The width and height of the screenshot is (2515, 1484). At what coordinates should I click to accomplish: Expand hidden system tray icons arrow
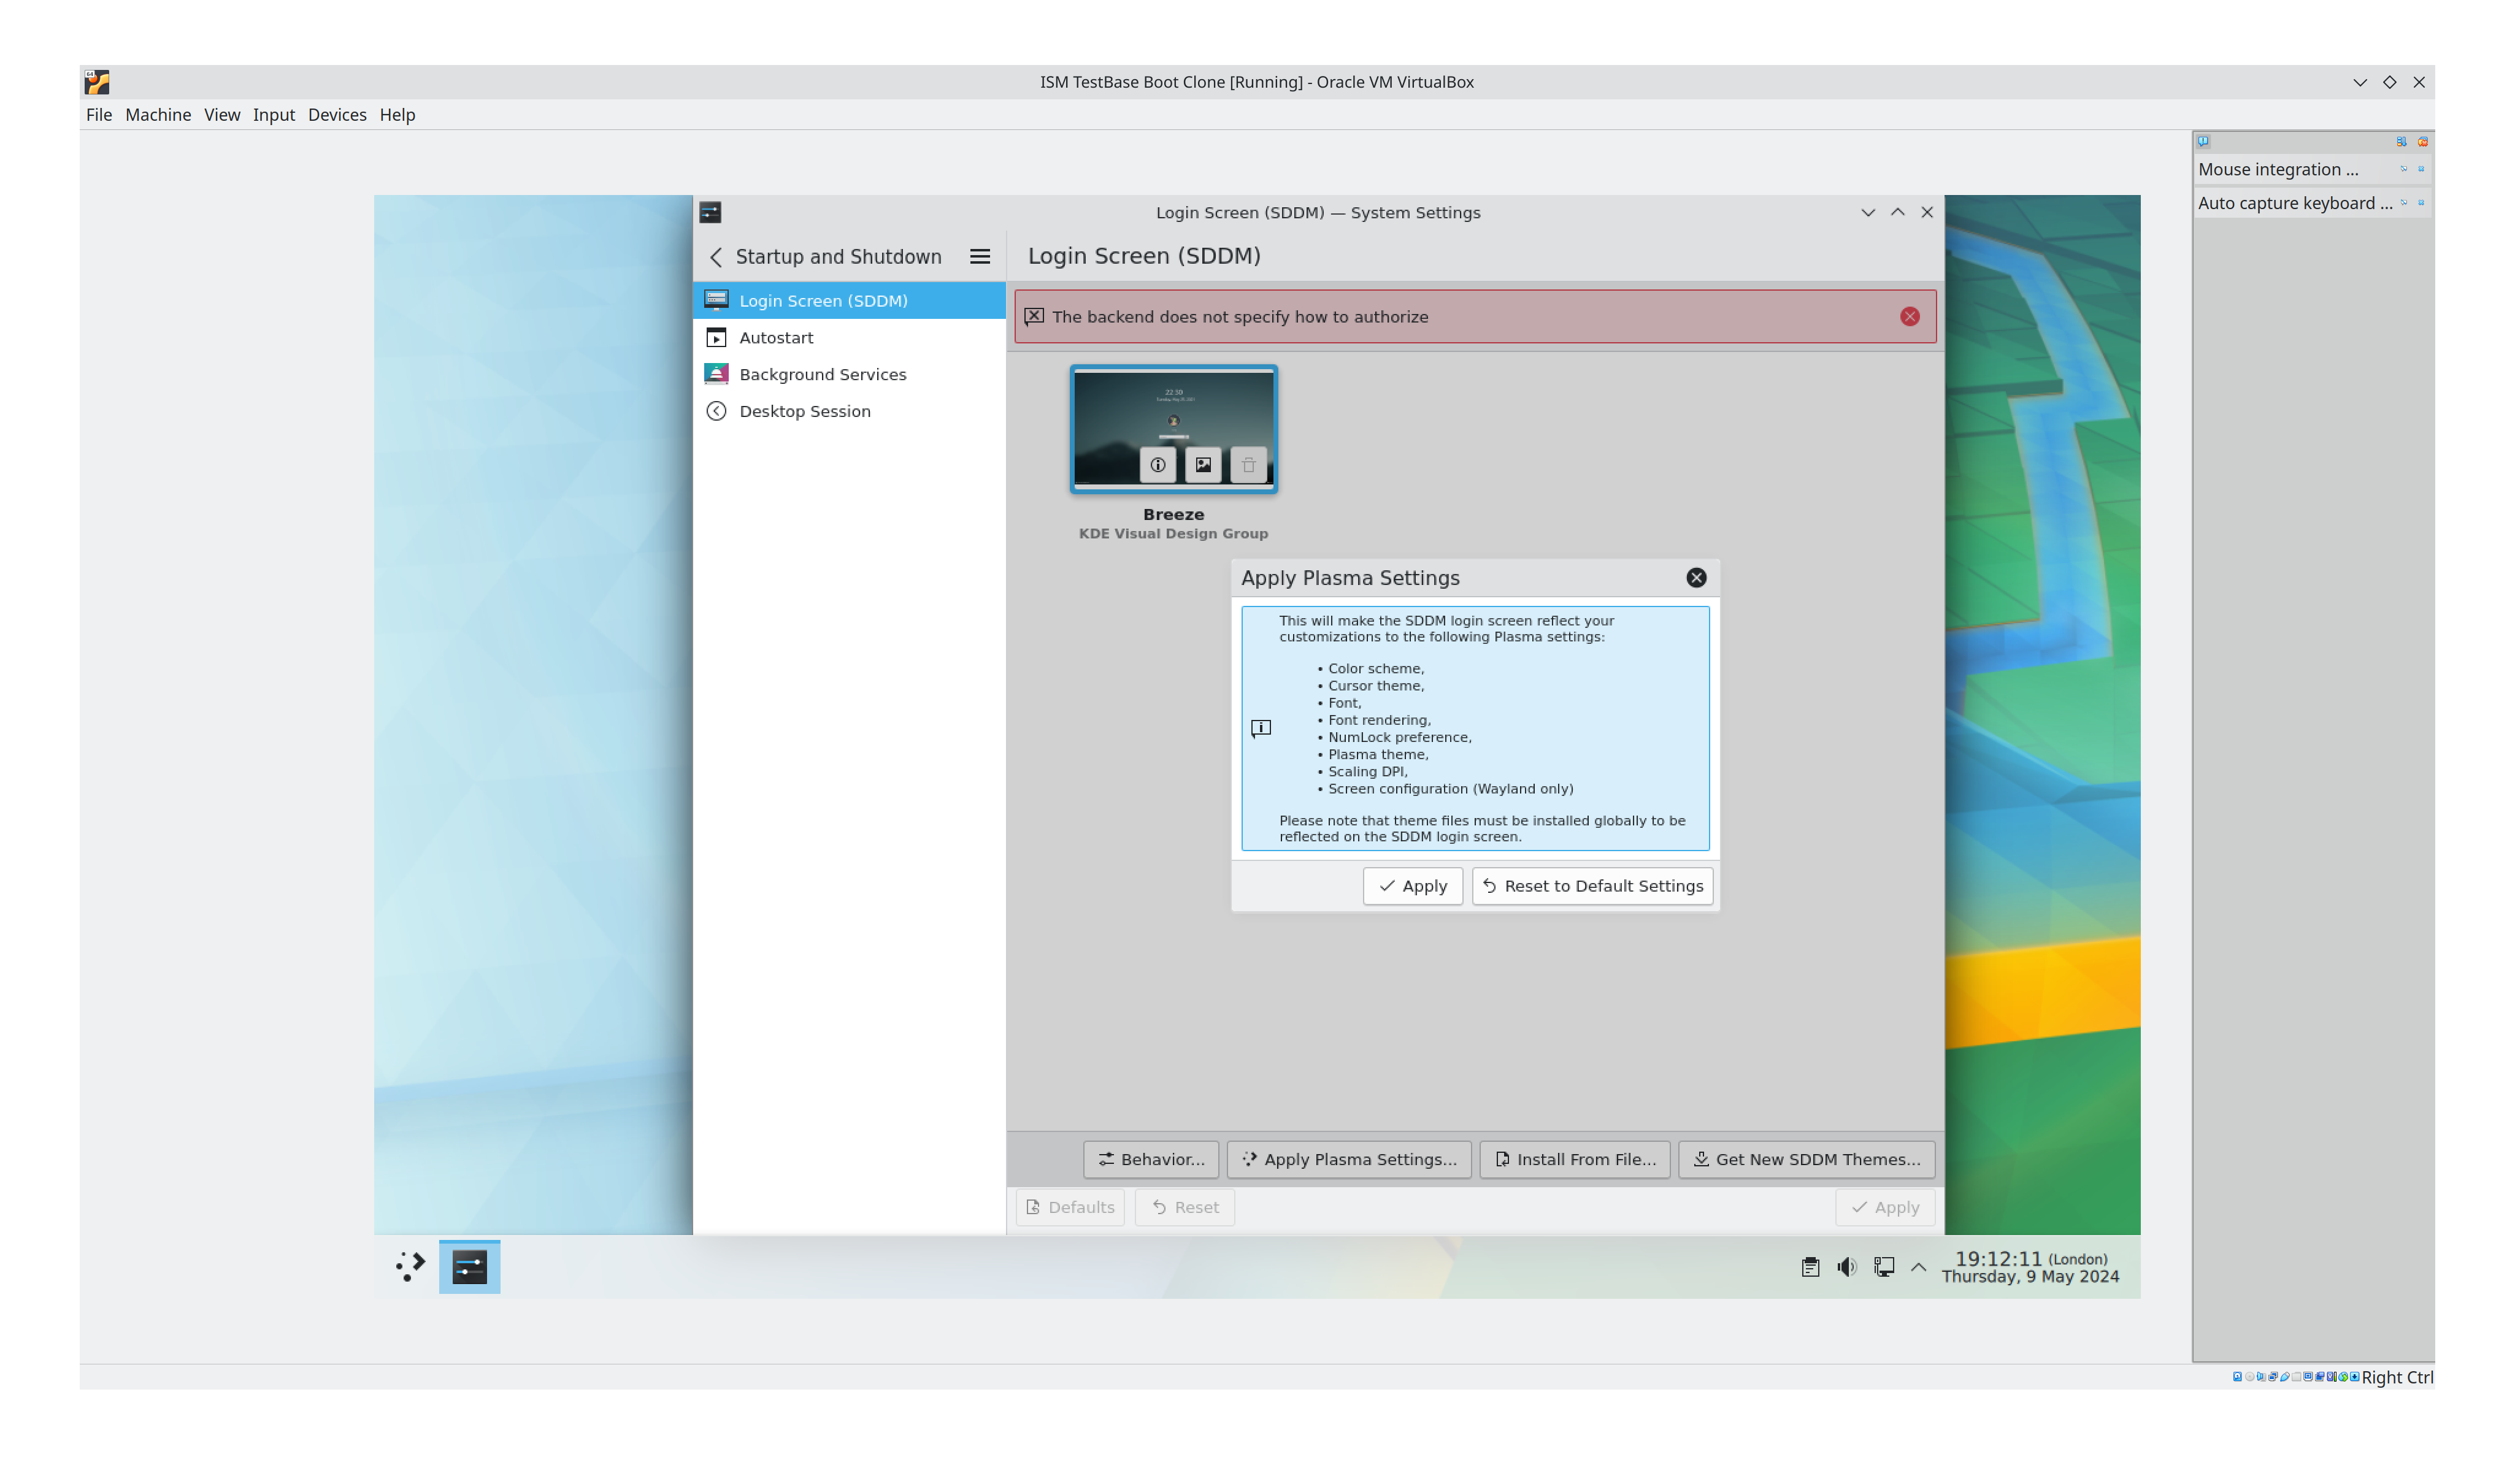click(x=1918, y=1267)
